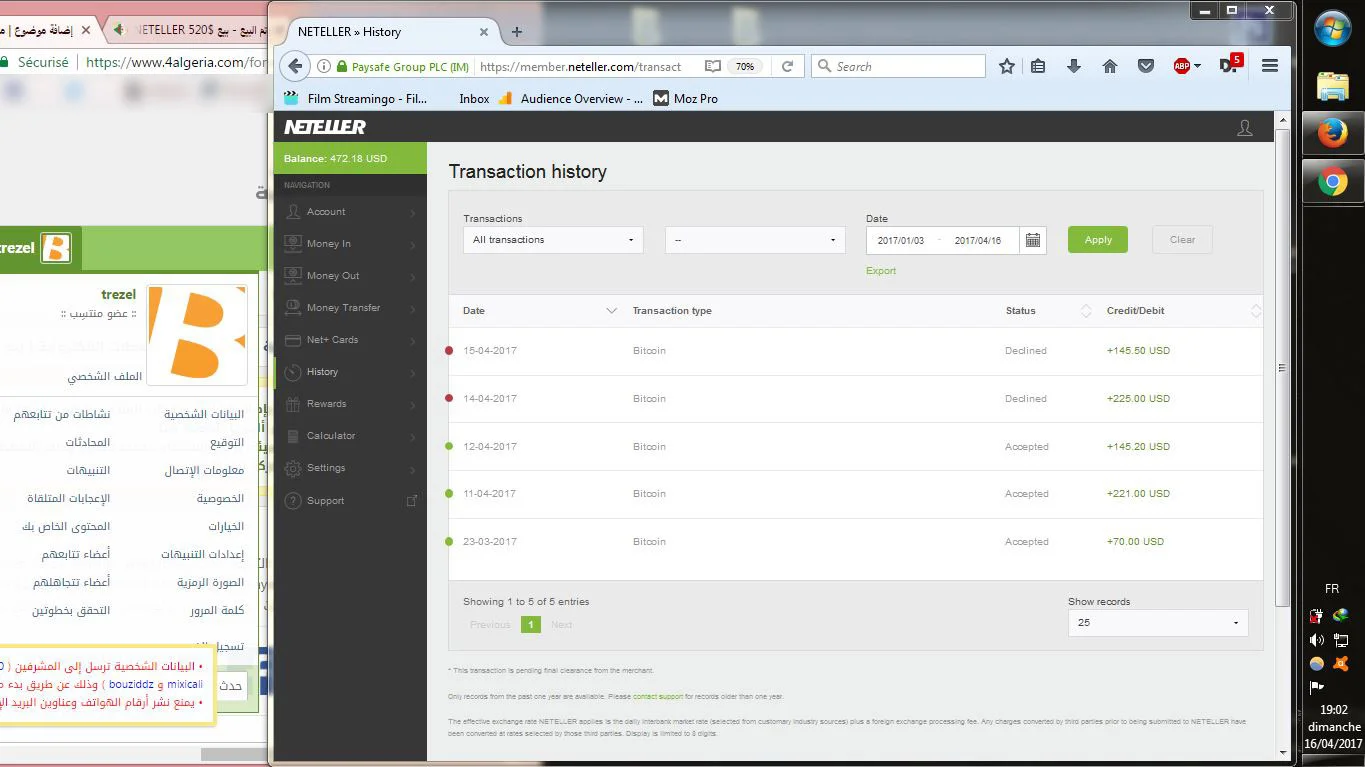Click the Export link
1365x767 pixels.
coord(881,271)
